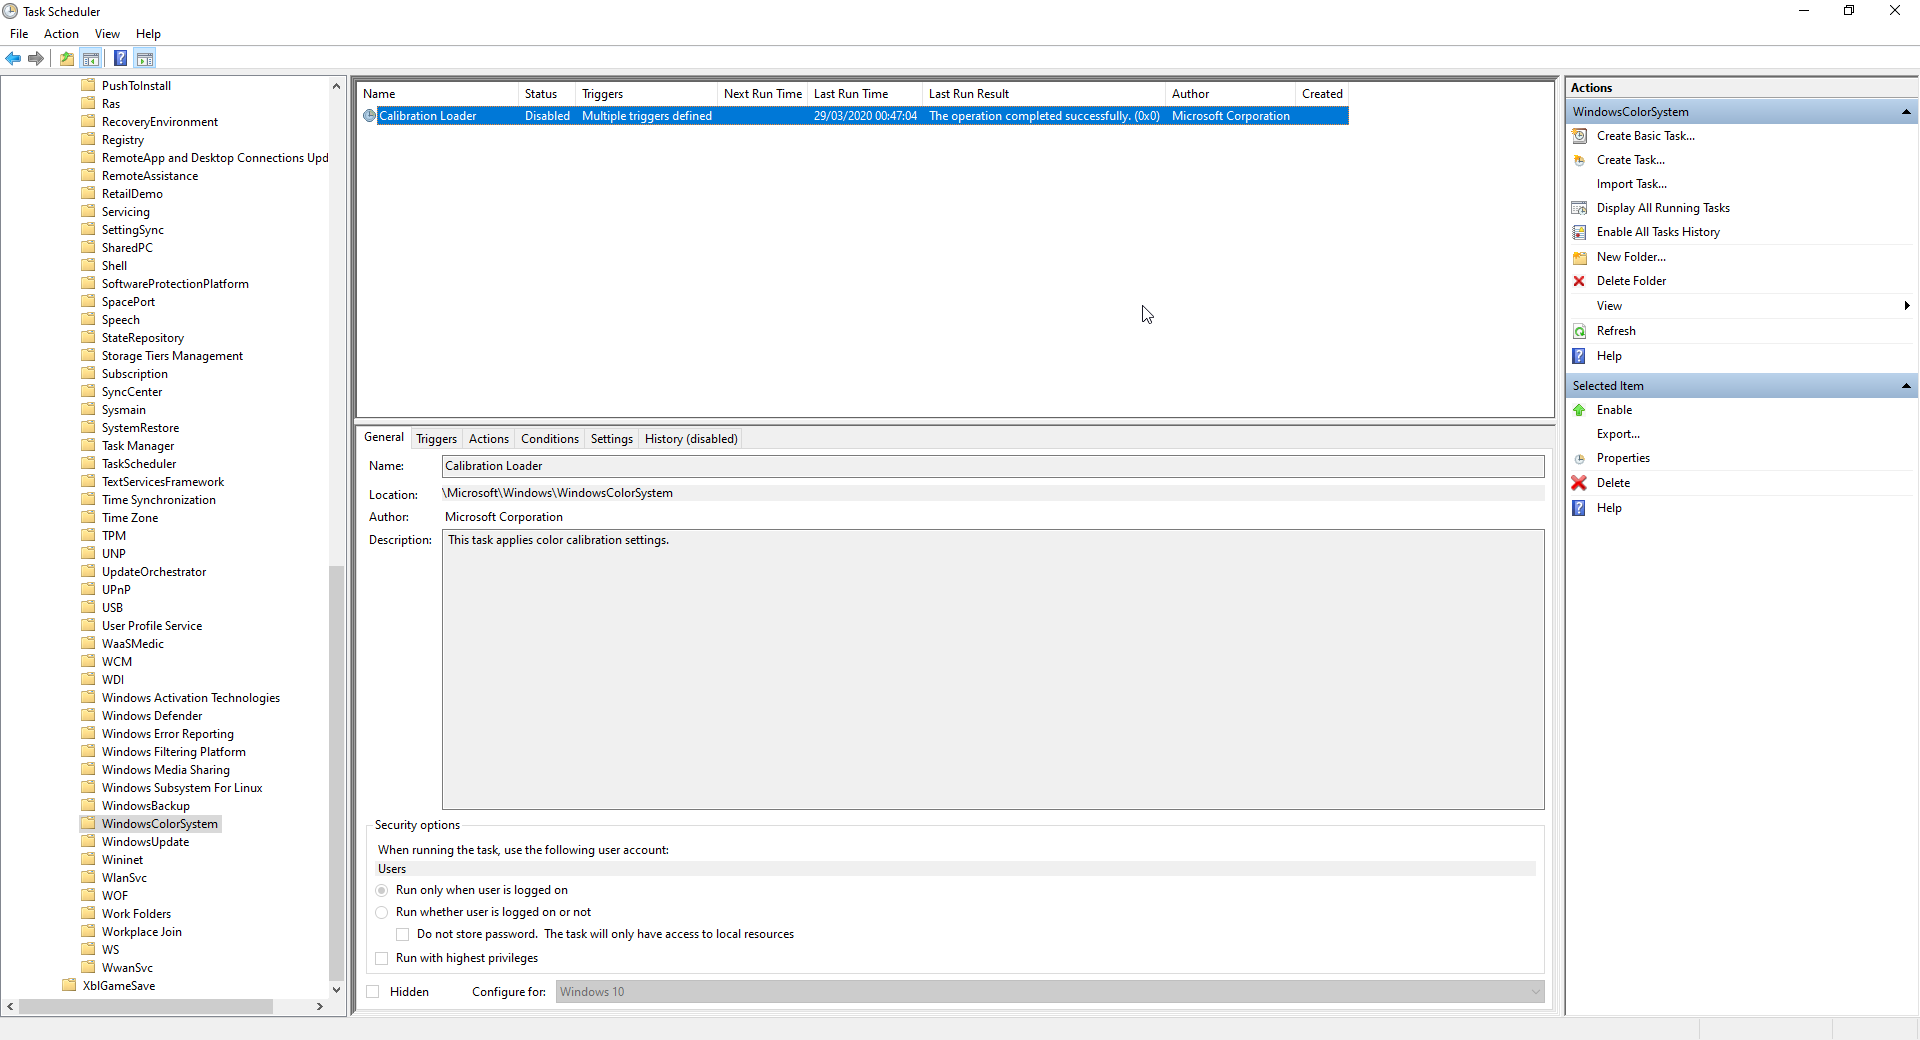Click the Enable All Tasks History icon

pyautogui.click(x=1580, y=232)
